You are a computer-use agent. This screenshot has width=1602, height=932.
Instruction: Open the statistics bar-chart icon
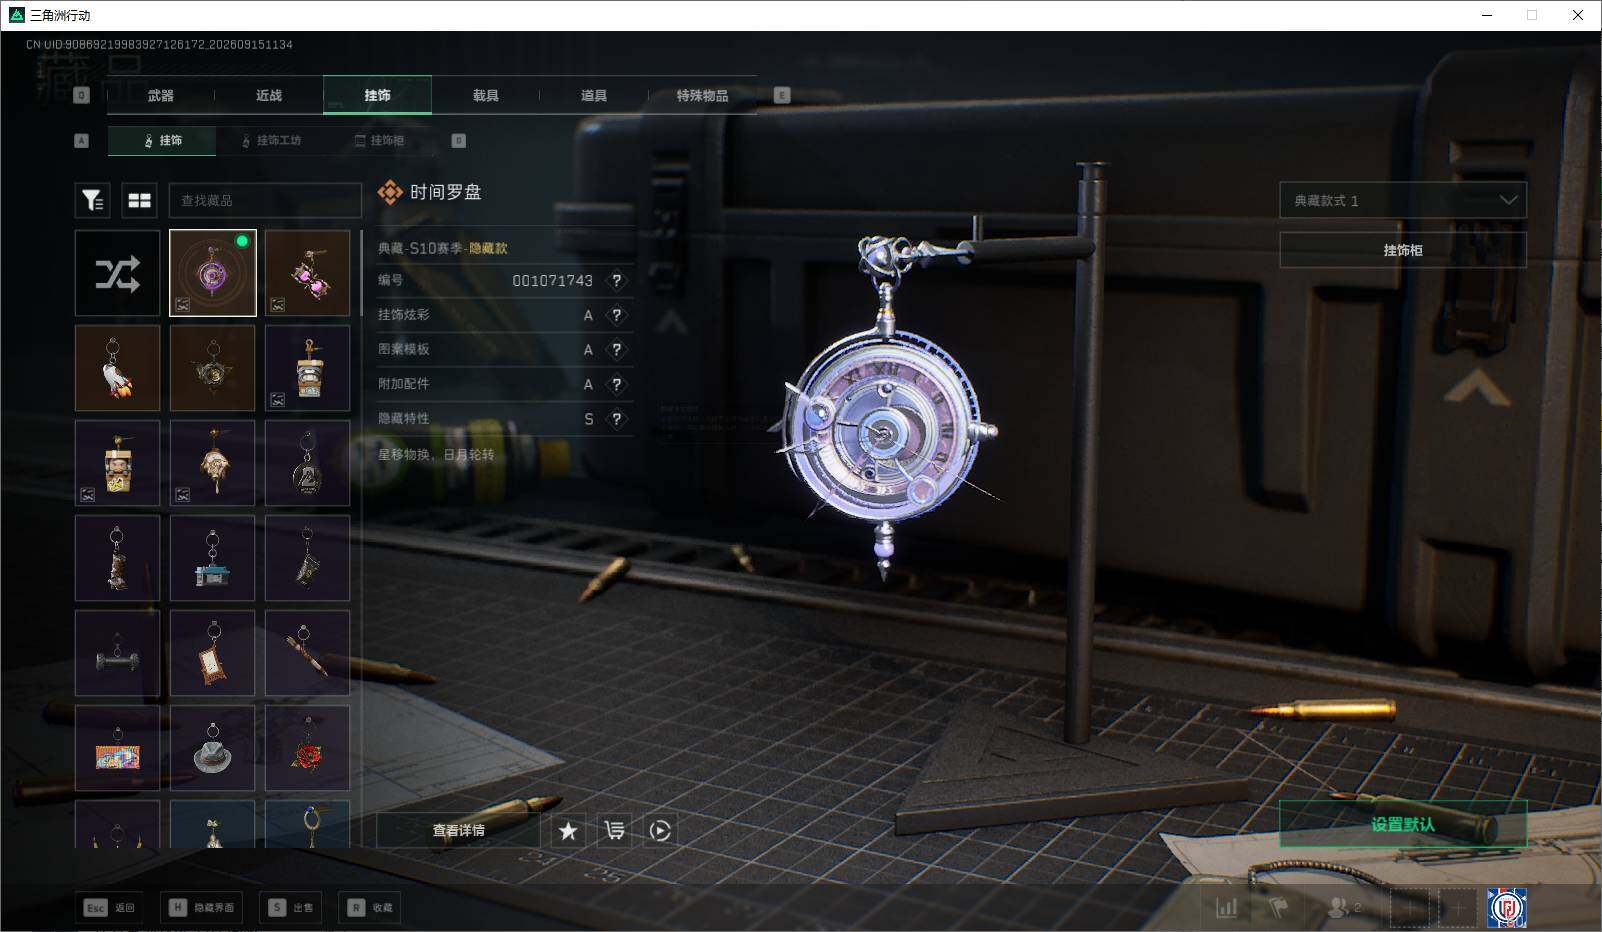(1227, 907)
